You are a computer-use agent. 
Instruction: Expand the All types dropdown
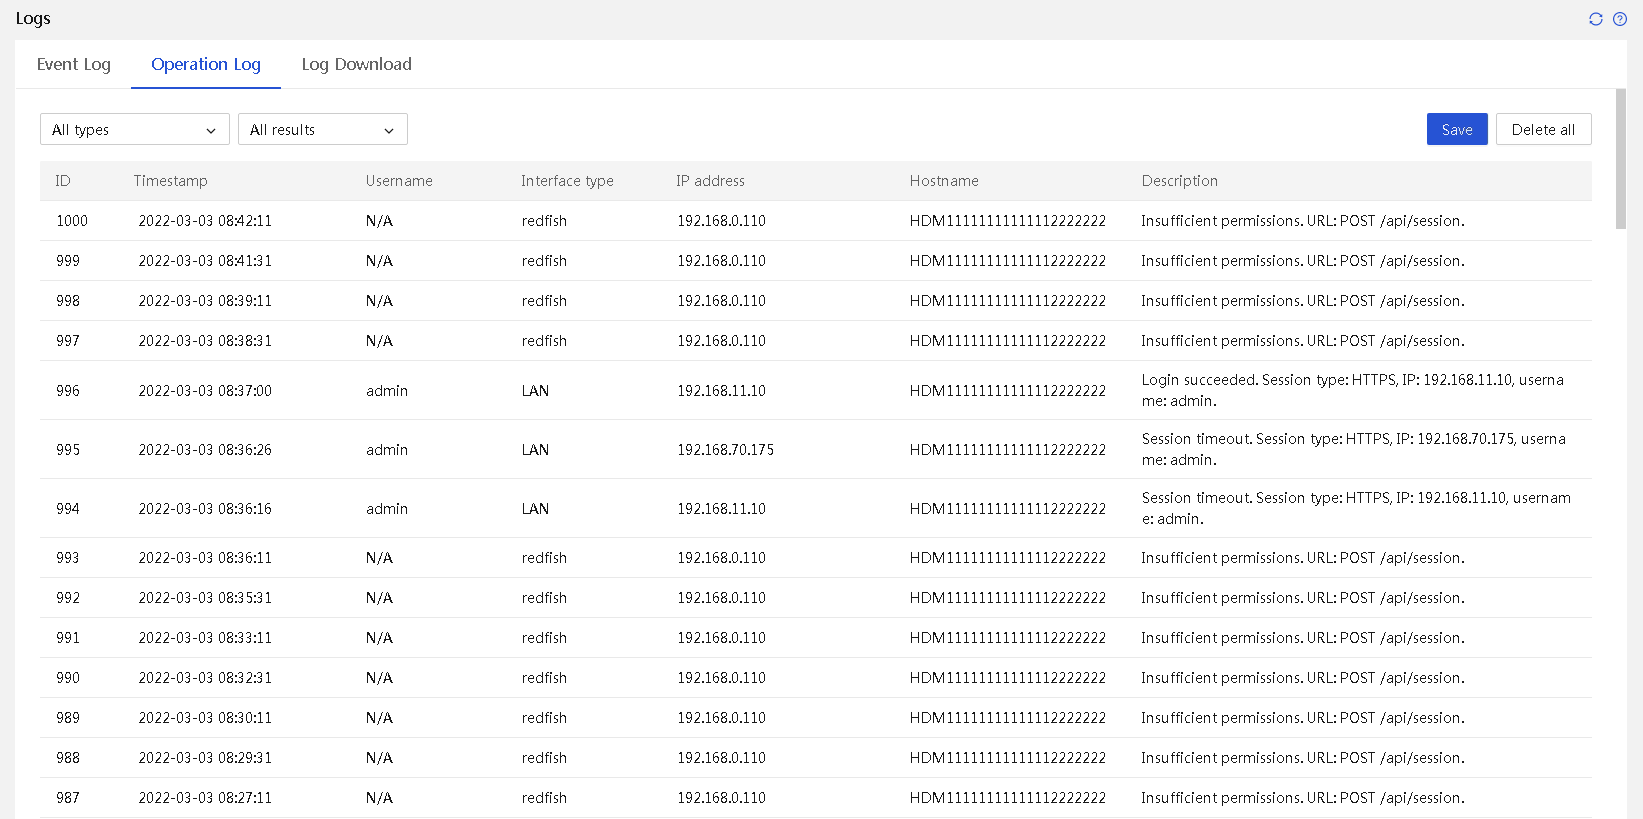coord(135,129)
